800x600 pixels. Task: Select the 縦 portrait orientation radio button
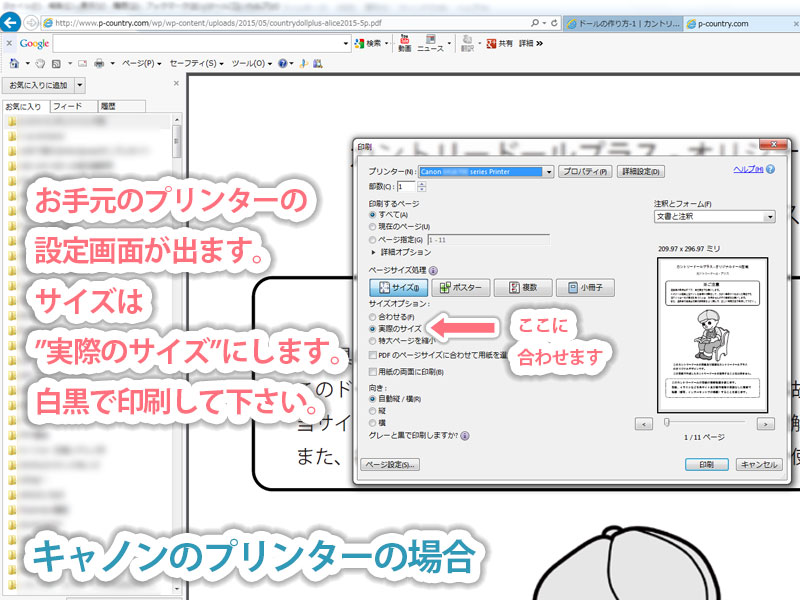(372, 411)
